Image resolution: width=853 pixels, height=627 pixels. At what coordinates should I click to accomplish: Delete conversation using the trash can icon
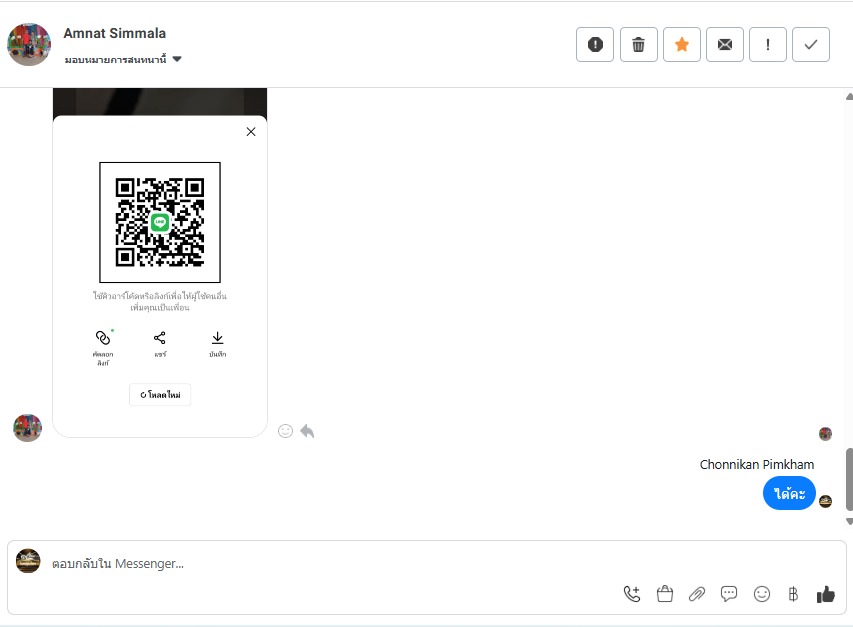click(639, 45)
